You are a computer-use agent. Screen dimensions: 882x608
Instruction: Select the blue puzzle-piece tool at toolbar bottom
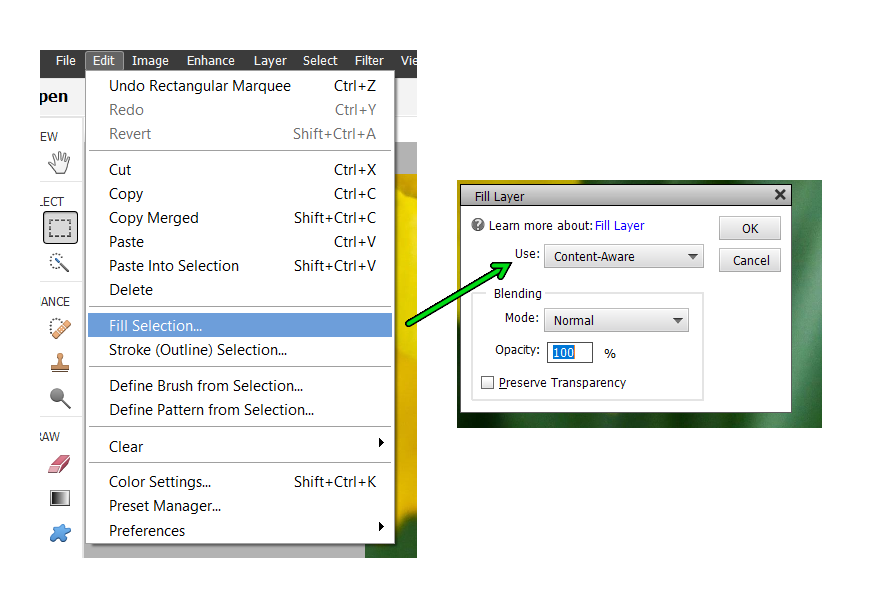(59, 533)
